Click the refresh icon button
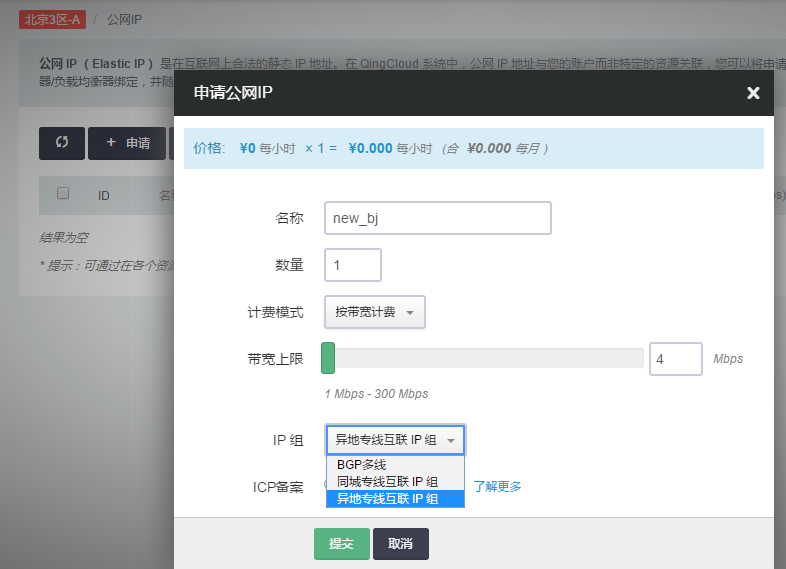 pyautogui.click(x=62, y=143)
